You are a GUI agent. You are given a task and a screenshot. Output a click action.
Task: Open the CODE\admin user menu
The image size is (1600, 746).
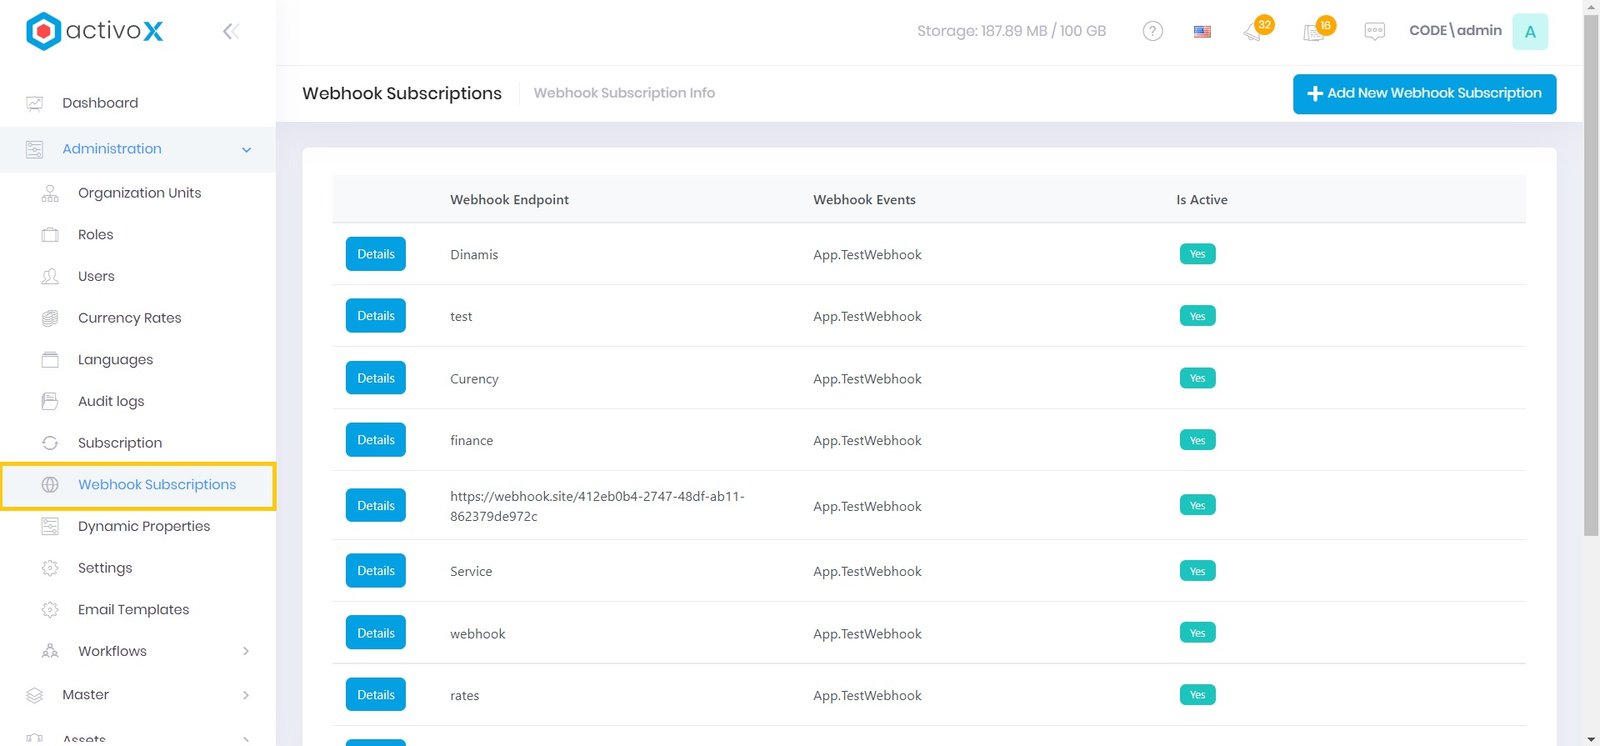tap(1455, 31)
